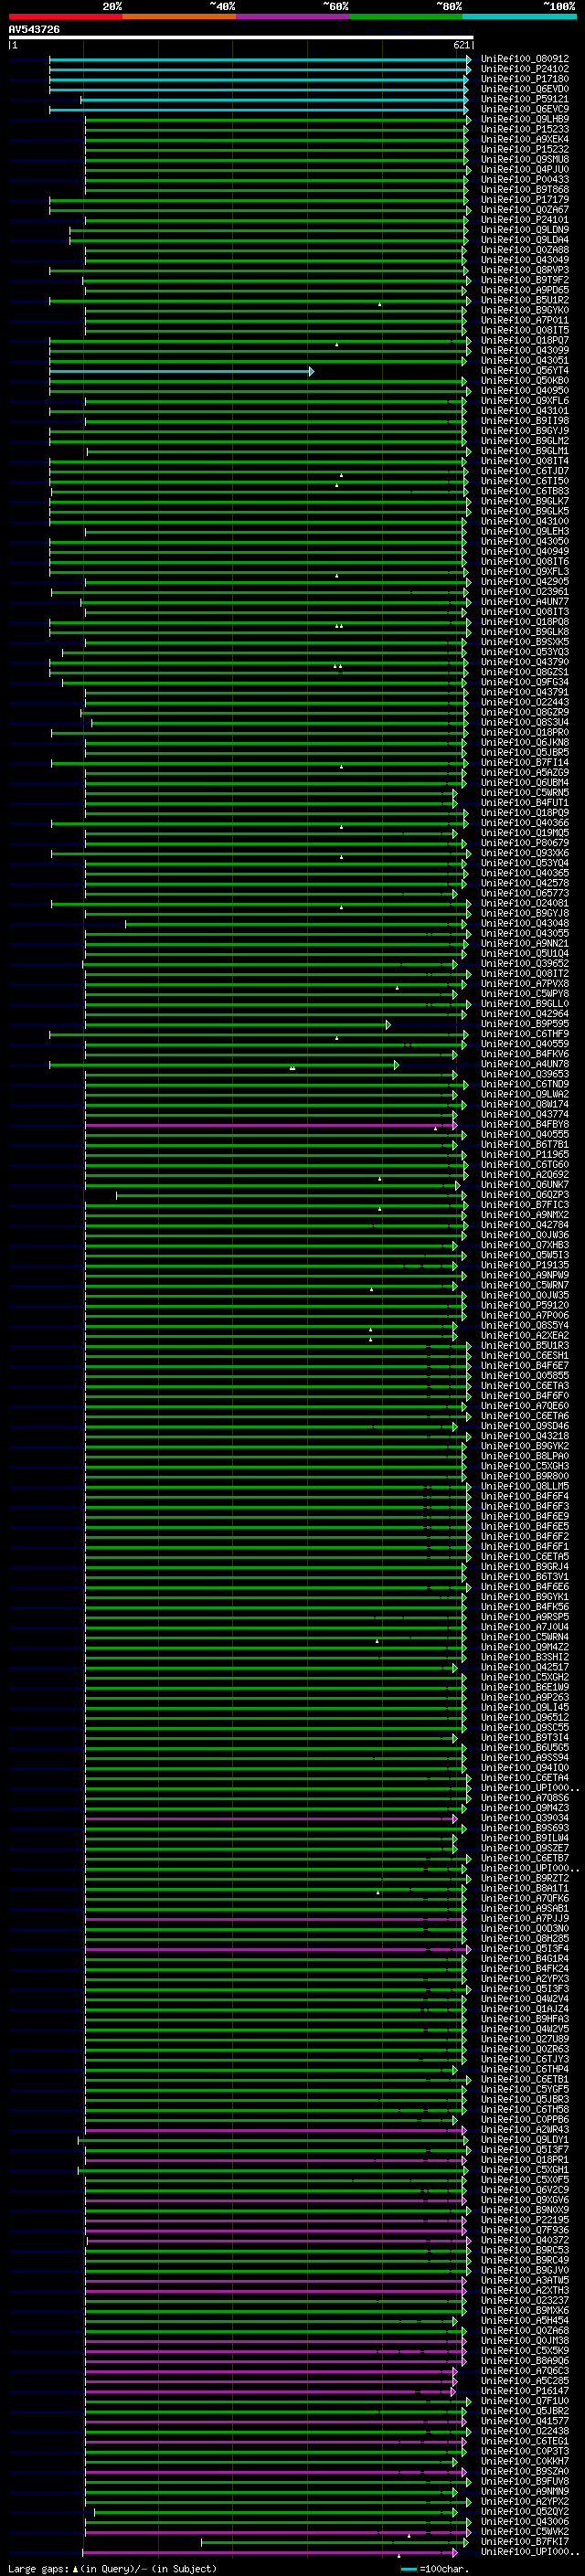Viewport: 585px width, 2576px height.
Task: Click the orange ~40% identity legend bar
Action: coord(179,16)
